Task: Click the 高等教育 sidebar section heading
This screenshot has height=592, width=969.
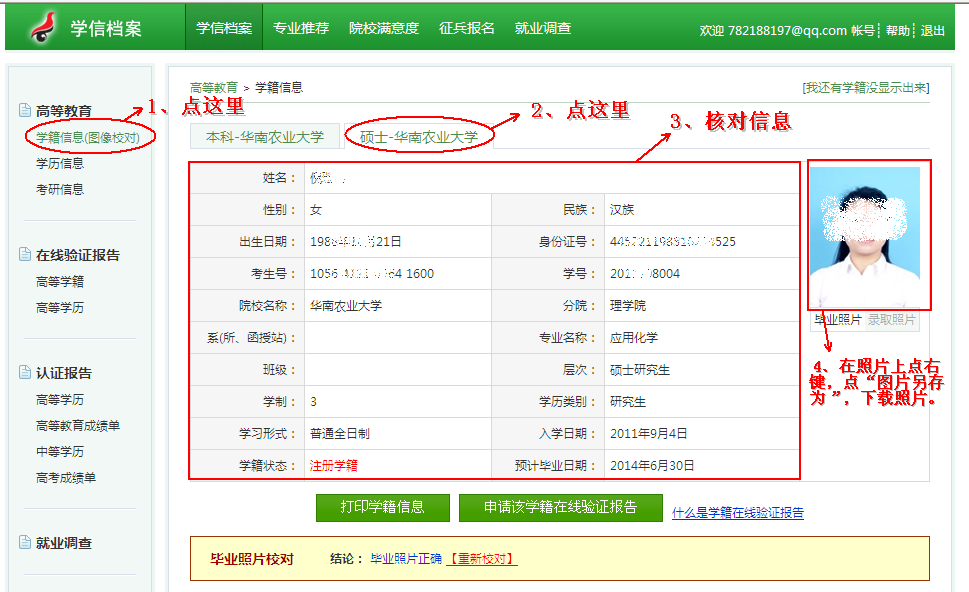Action: coord(64,111)
